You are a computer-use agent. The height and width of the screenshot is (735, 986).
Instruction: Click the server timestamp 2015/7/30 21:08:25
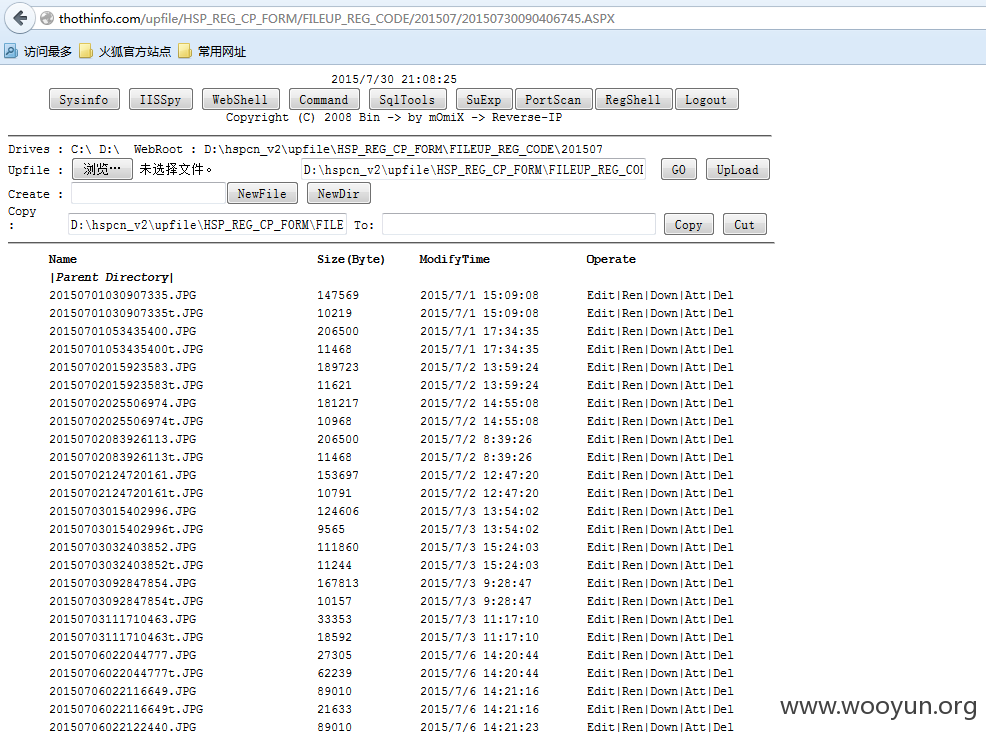pyautogui.click(x=394, y=79)
